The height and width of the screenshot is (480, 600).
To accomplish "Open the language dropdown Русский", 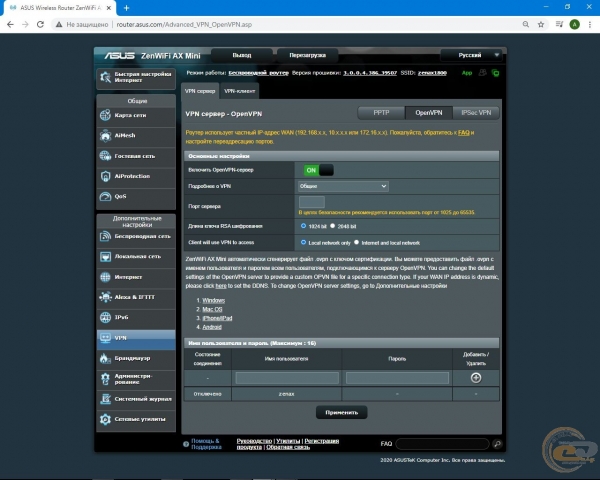I will coord(471,55).
